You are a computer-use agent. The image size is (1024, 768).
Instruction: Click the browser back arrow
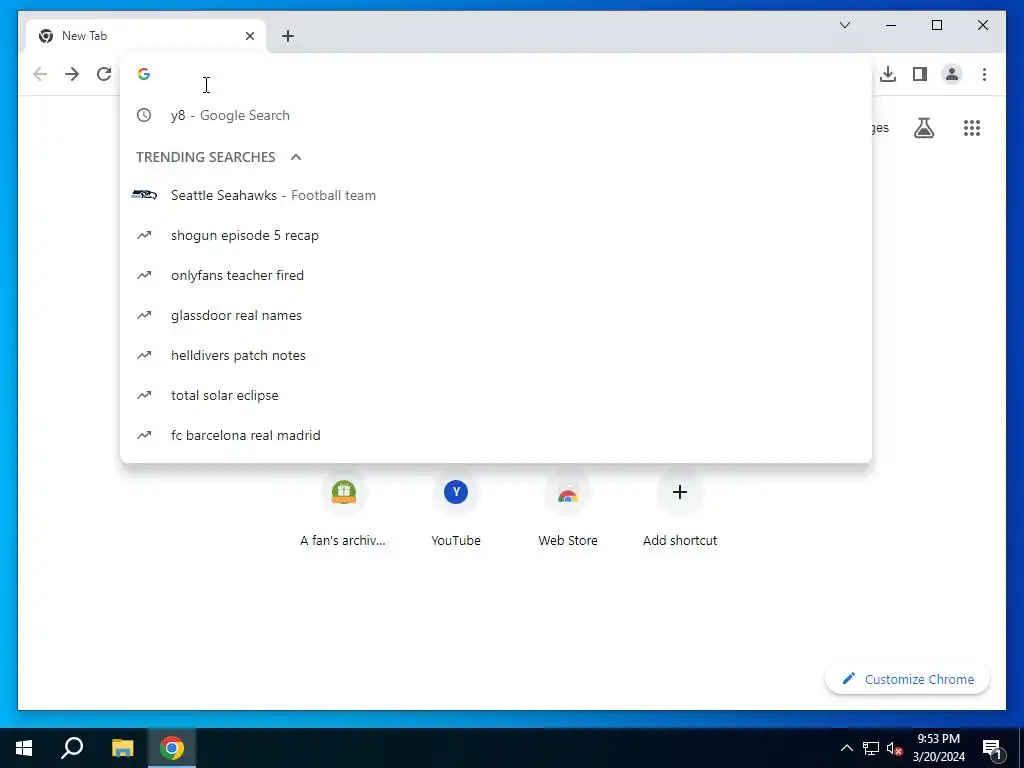(x=40, y=74)
